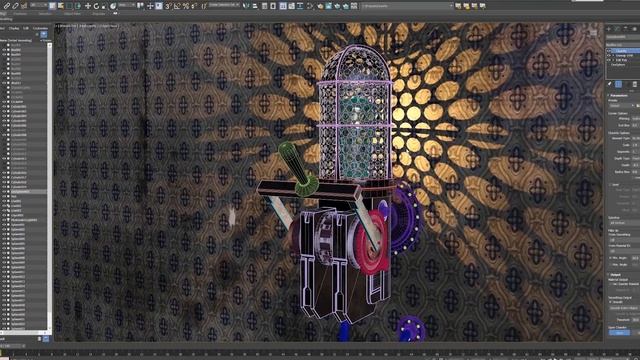Open the Freeform ribbon tab
Screen dimensions: 640x360
20,13
